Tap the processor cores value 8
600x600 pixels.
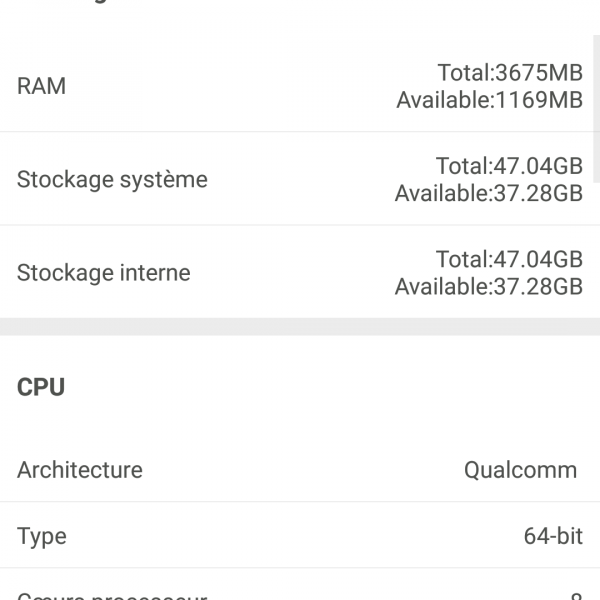[x=576, y=596]
